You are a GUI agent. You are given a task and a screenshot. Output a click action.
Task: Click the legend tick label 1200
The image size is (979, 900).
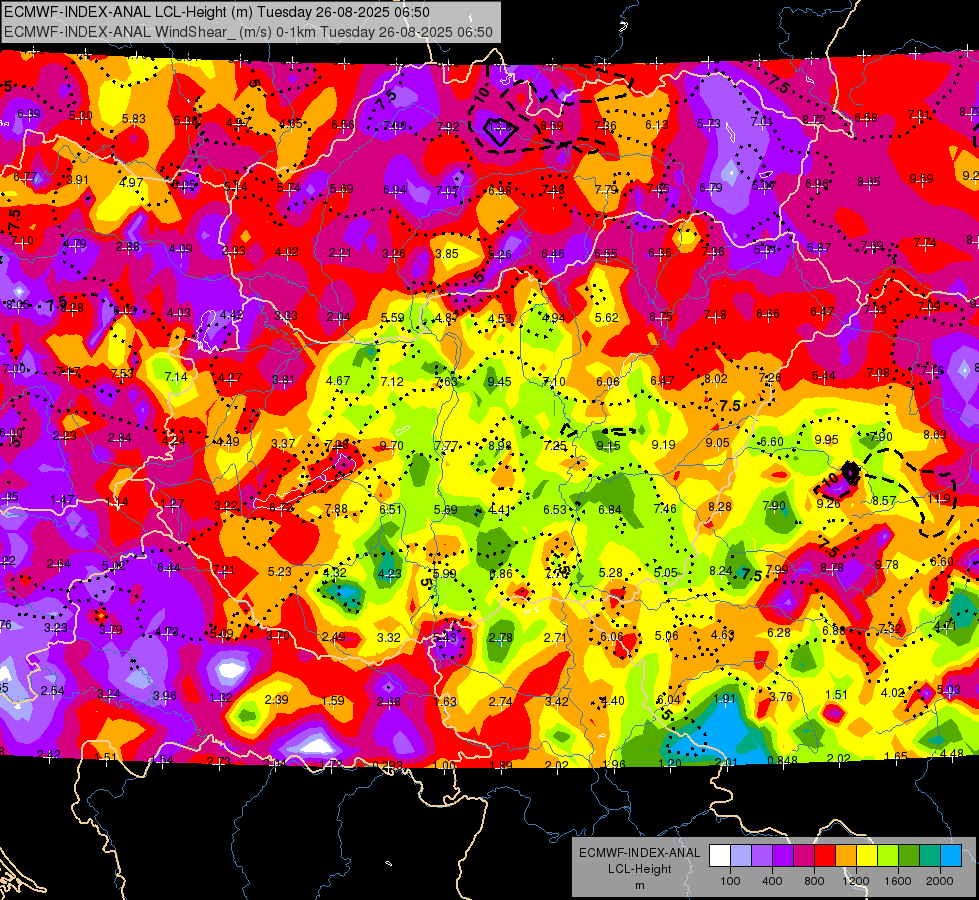point(856,881)
